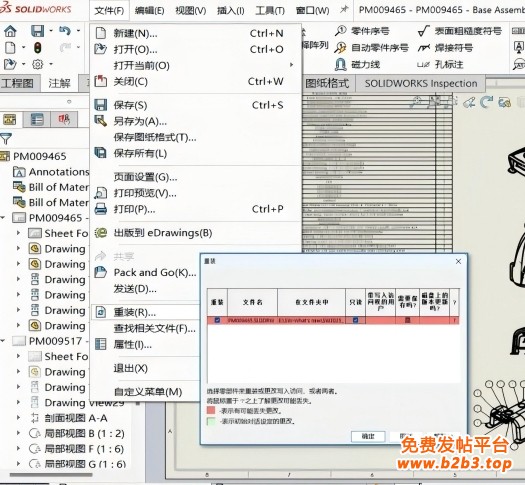Click the 确定 button in reload dialog

coord(368,436)
